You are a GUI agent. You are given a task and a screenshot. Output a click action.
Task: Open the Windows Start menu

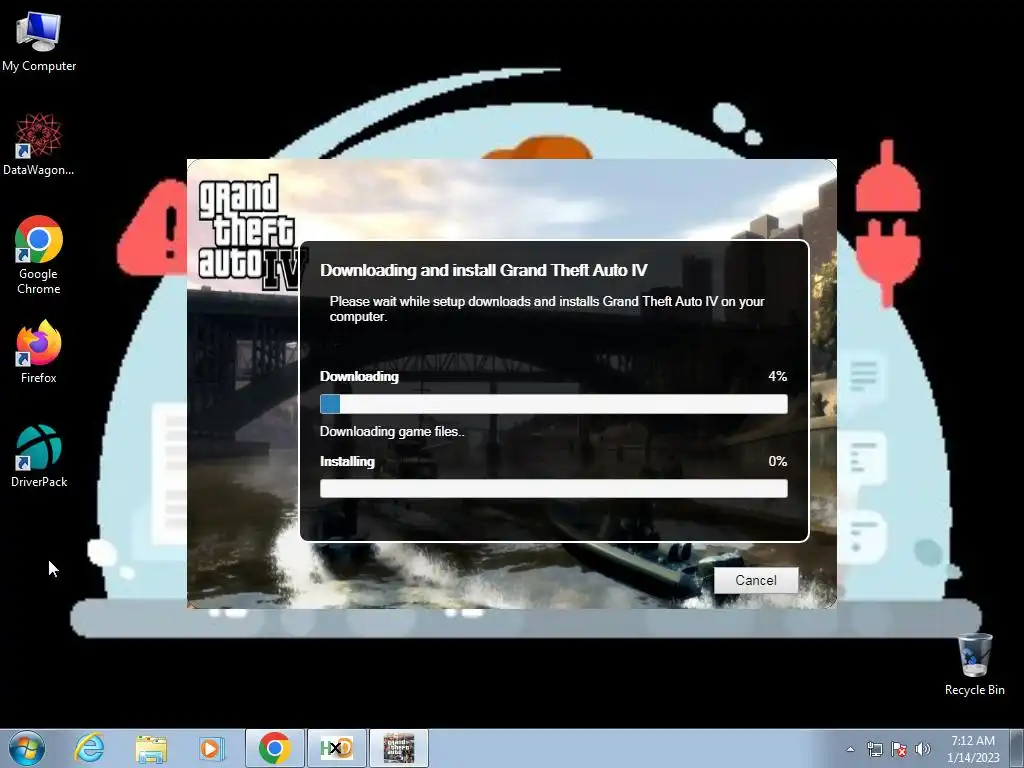point(27,748)
